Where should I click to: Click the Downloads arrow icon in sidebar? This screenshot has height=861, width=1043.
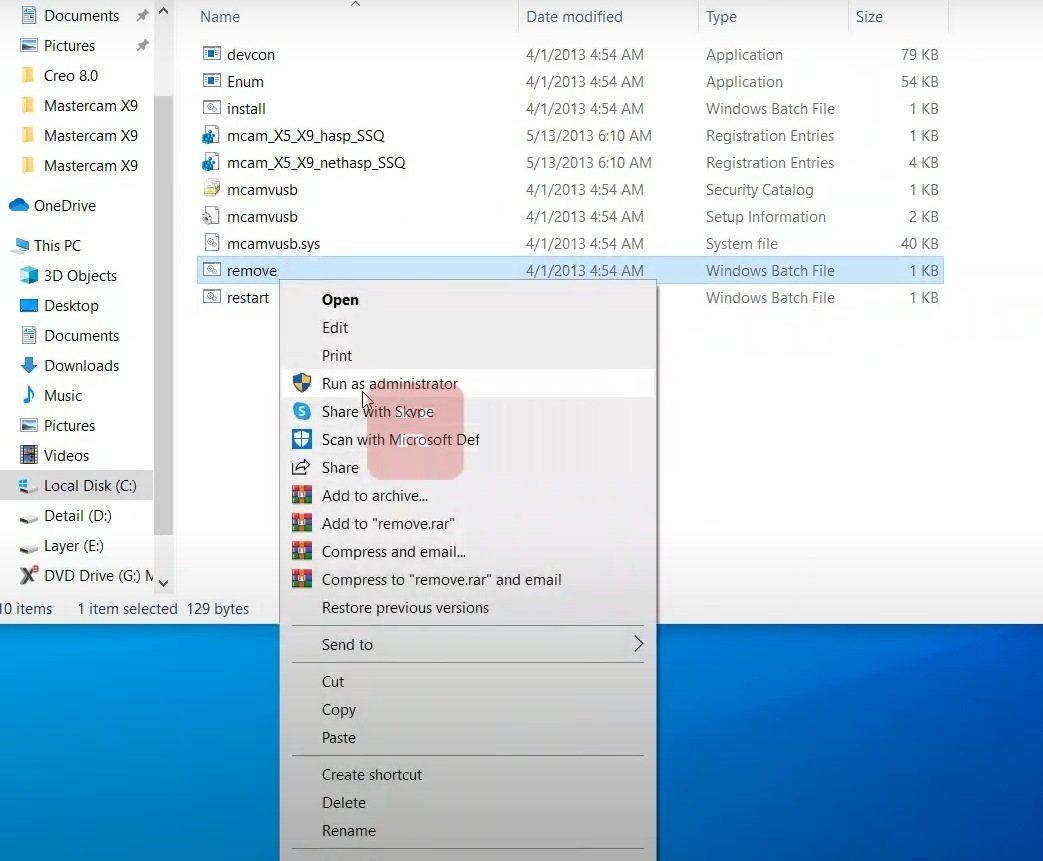coord(29,365)
